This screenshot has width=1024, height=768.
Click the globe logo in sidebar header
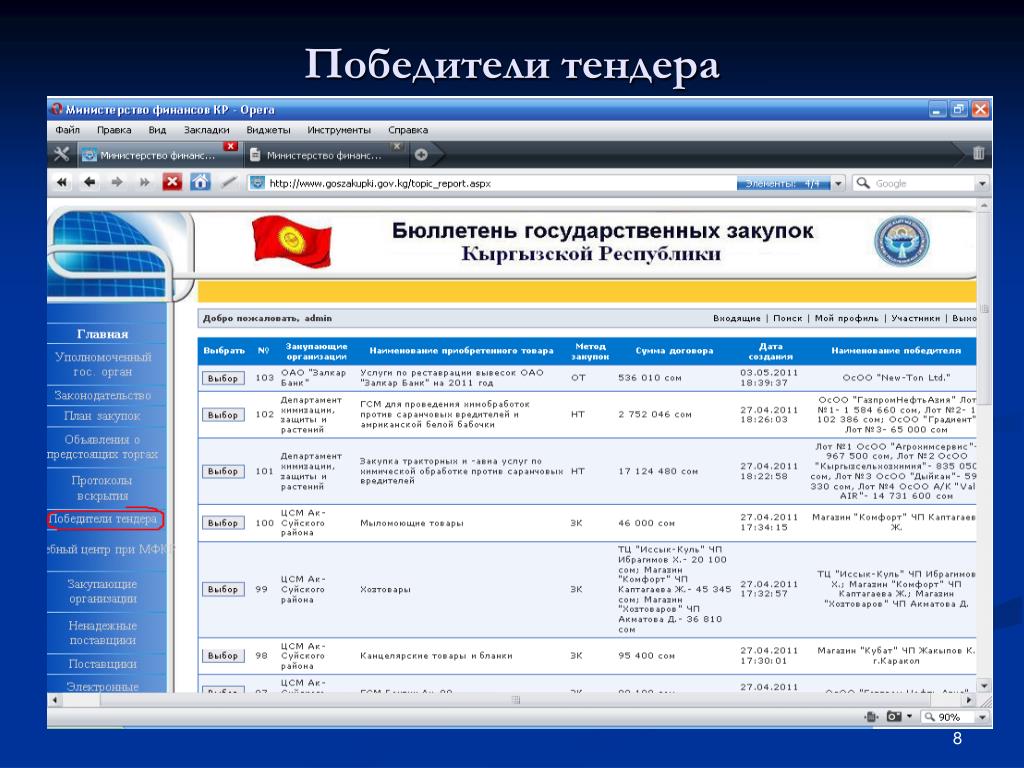click(x=110, y=255)
